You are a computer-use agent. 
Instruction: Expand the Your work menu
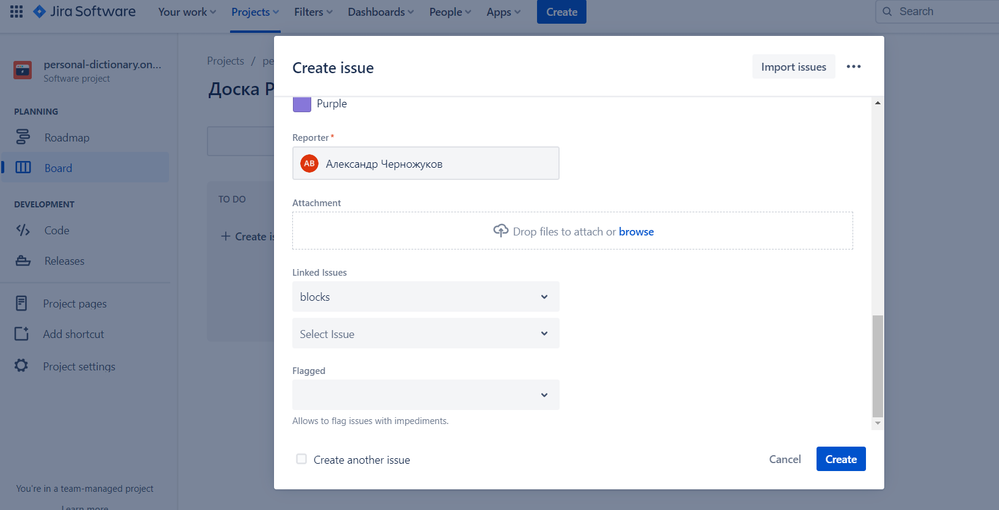187,11
